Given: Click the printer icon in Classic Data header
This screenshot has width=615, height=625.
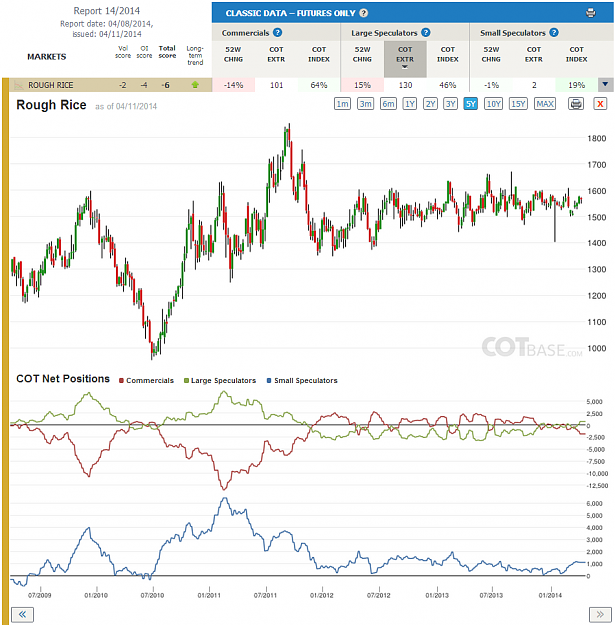Looking at the screenshot, I should tap(590, 13).
